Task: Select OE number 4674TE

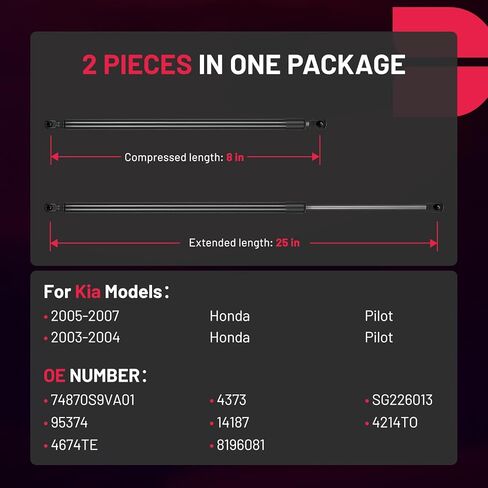Action: (x=74, y=445)
